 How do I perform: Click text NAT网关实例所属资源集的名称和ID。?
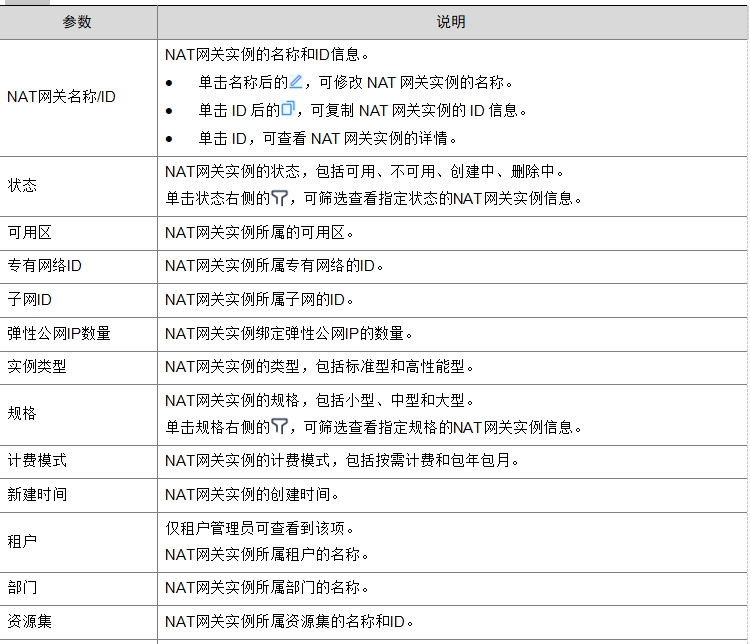pyautogui.click(x=289, y=622)
